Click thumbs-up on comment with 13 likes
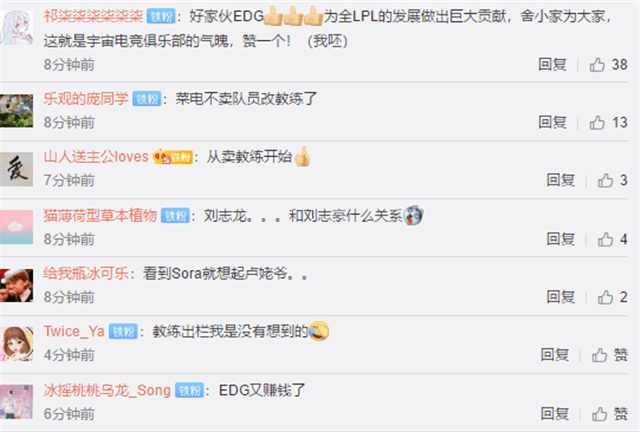The height and width of the screenshot is (432, 640). tap(597, 122)
